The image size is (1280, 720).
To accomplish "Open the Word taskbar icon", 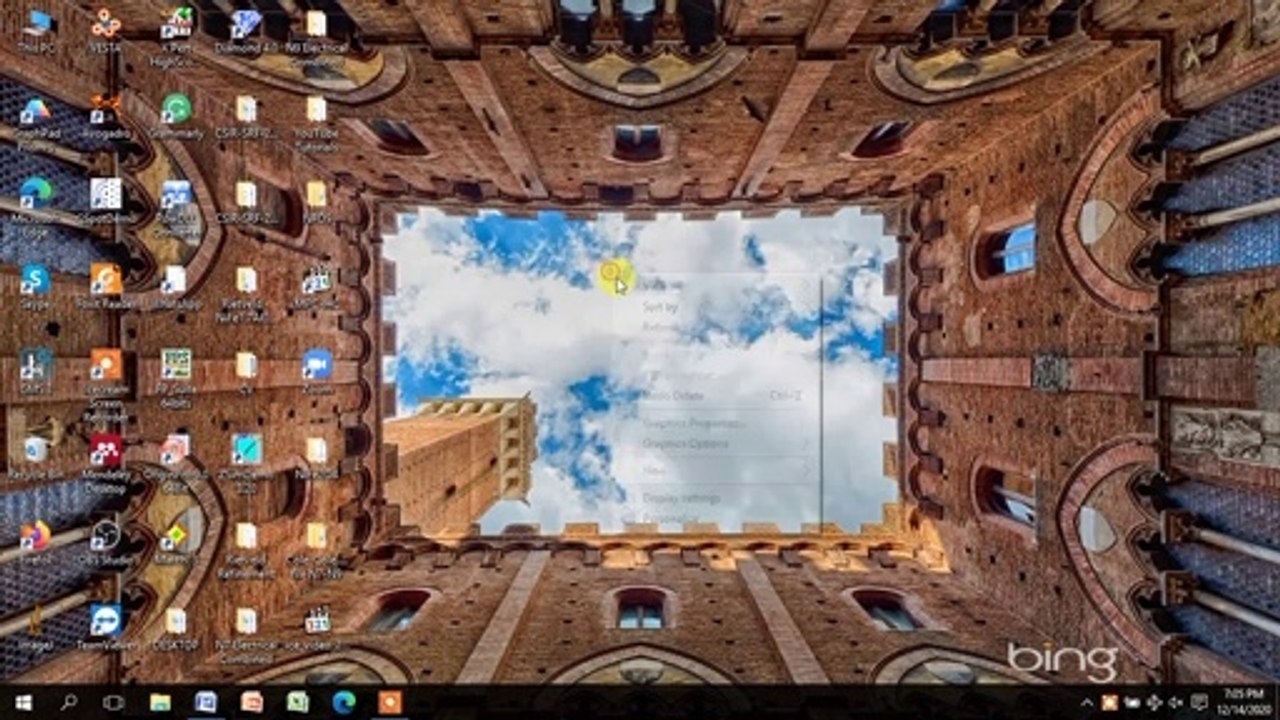I will pyautogui.click(x=206, y=702).
